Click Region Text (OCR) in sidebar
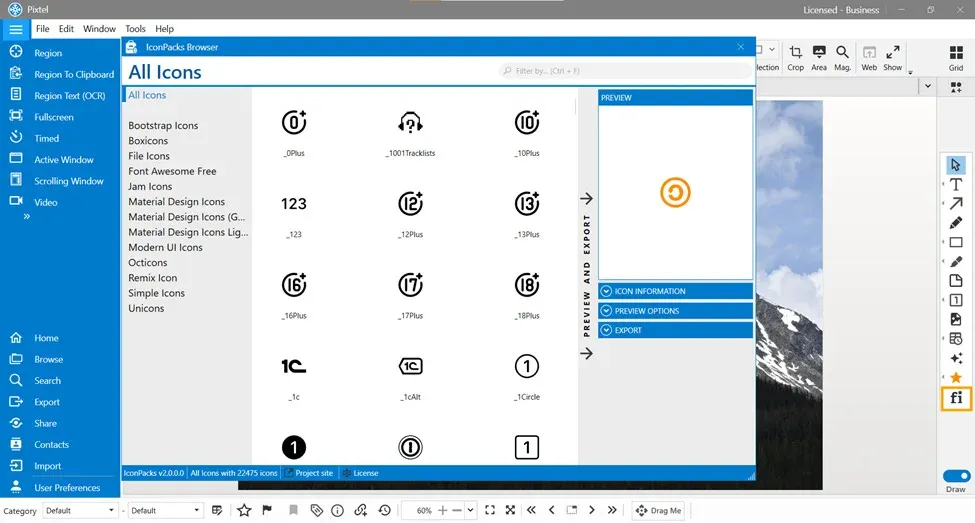This screenshot has width=975, height=523. (x=70, y=96)
